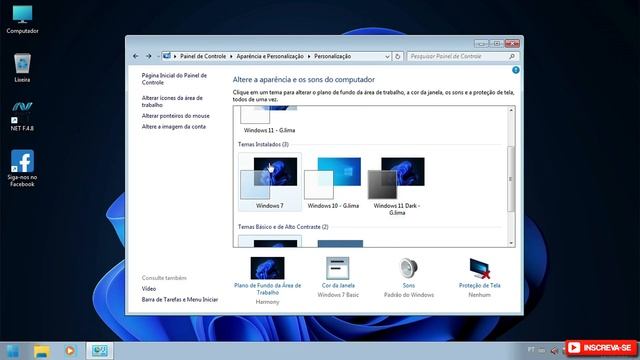Launch the media player taskbar icon
The width and height of the screenshot is (640, 360).
coord(70,351)
